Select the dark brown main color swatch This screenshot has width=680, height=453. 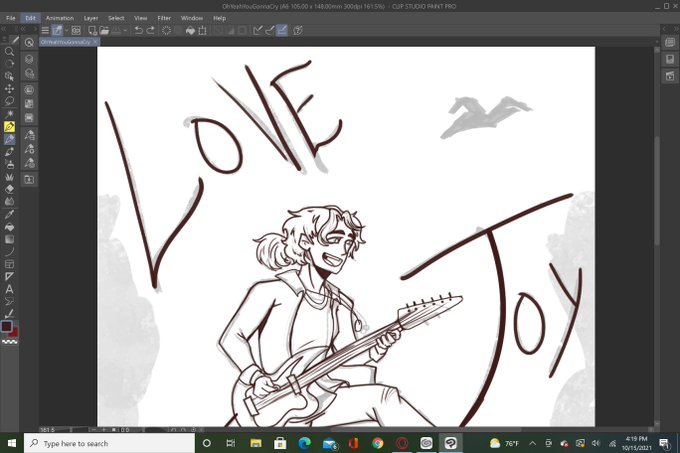pos(7,326)
